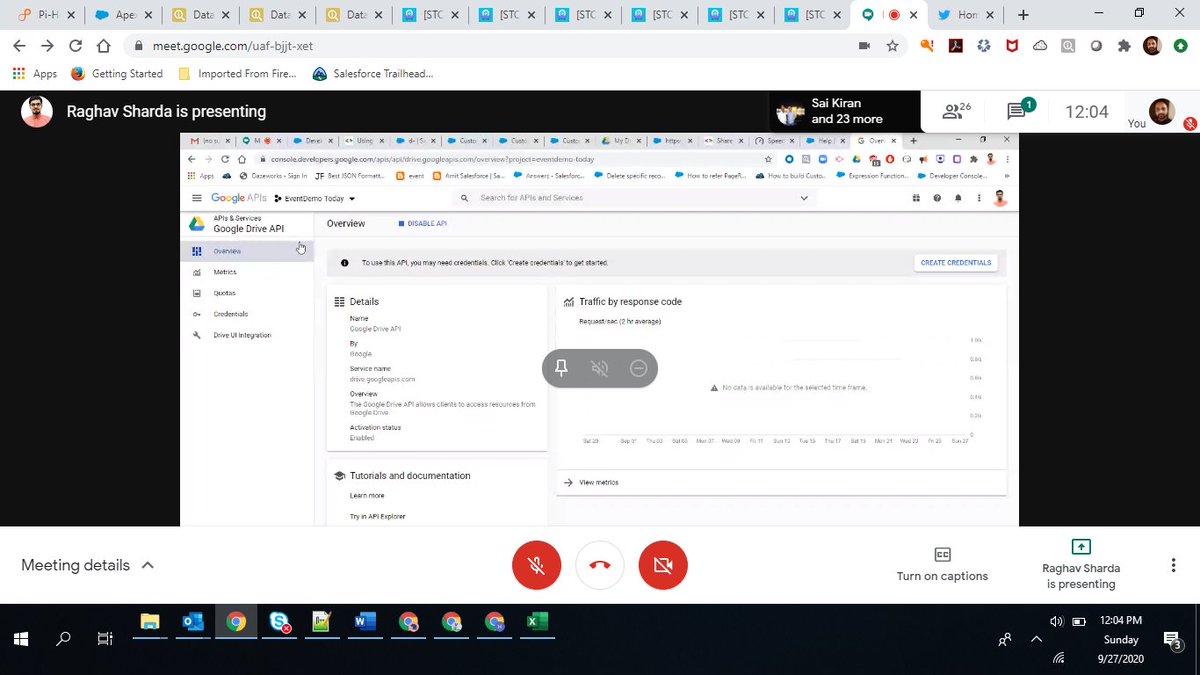Click DISABLE API in presented screen
The height and width of the screenshot is (675, 1200).
point(422,224)
